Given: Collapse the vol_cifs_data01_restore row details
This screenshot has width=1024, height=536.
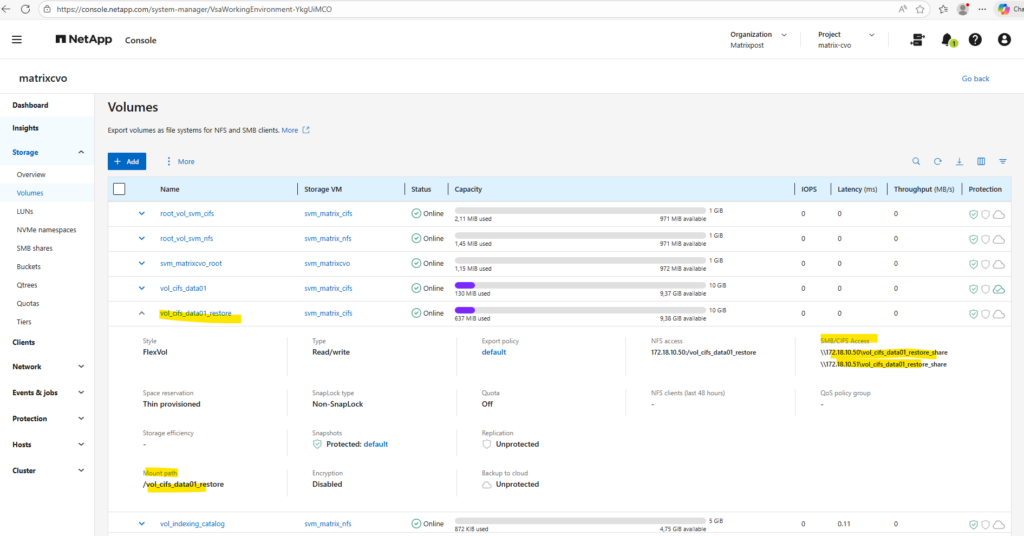Looking at the screenshot, I should pos(141,313).
